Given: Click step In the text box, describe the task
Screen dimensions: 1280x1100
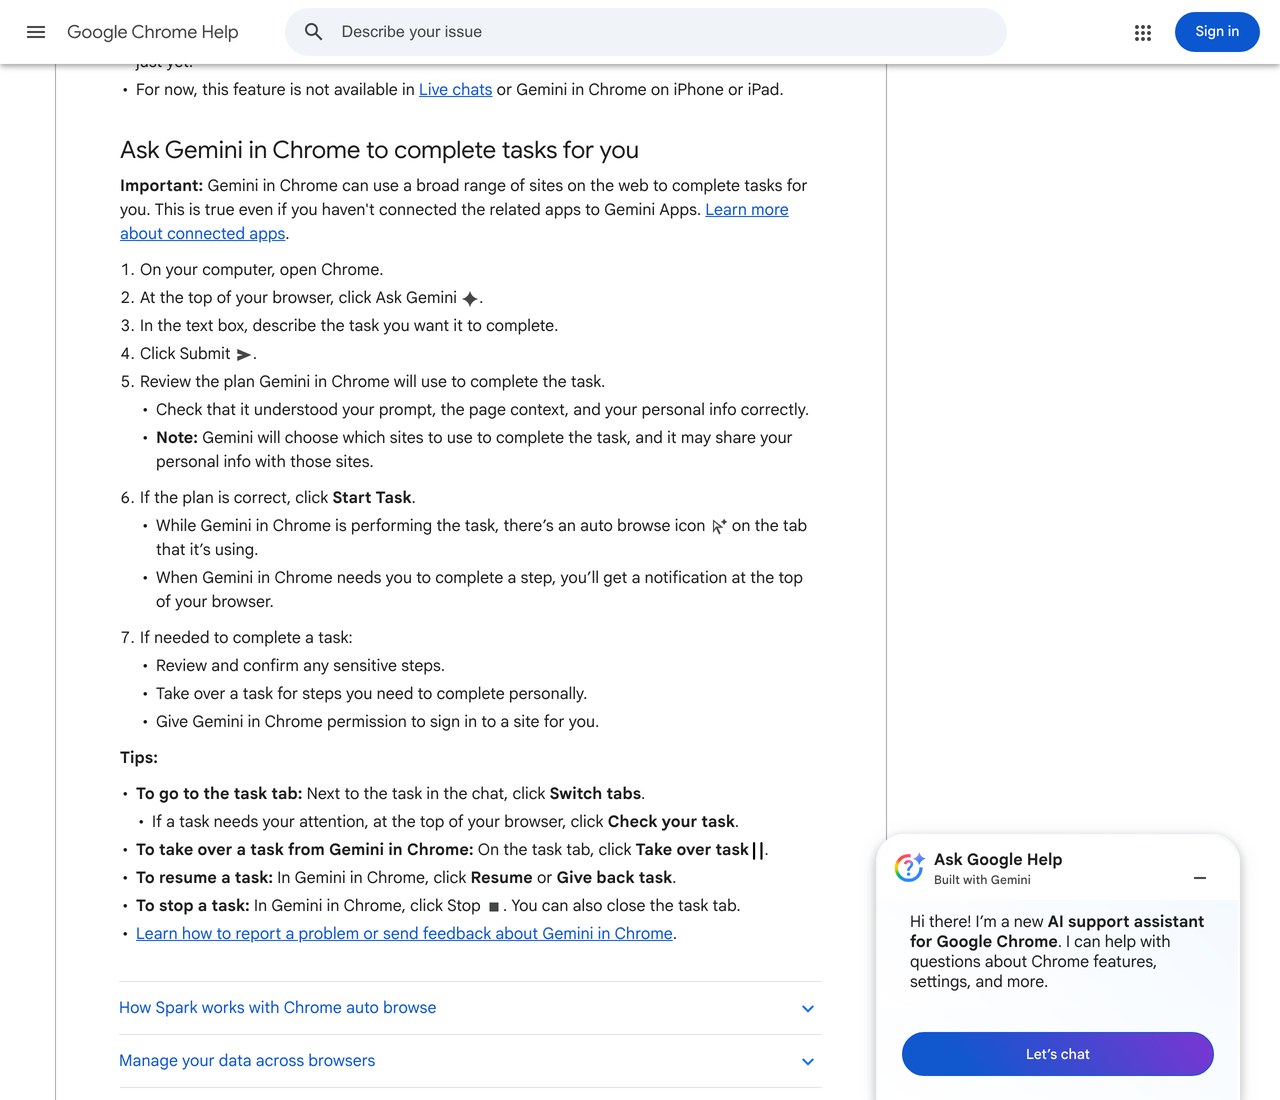Looking at the screenshot, I should tap(349, 326).
